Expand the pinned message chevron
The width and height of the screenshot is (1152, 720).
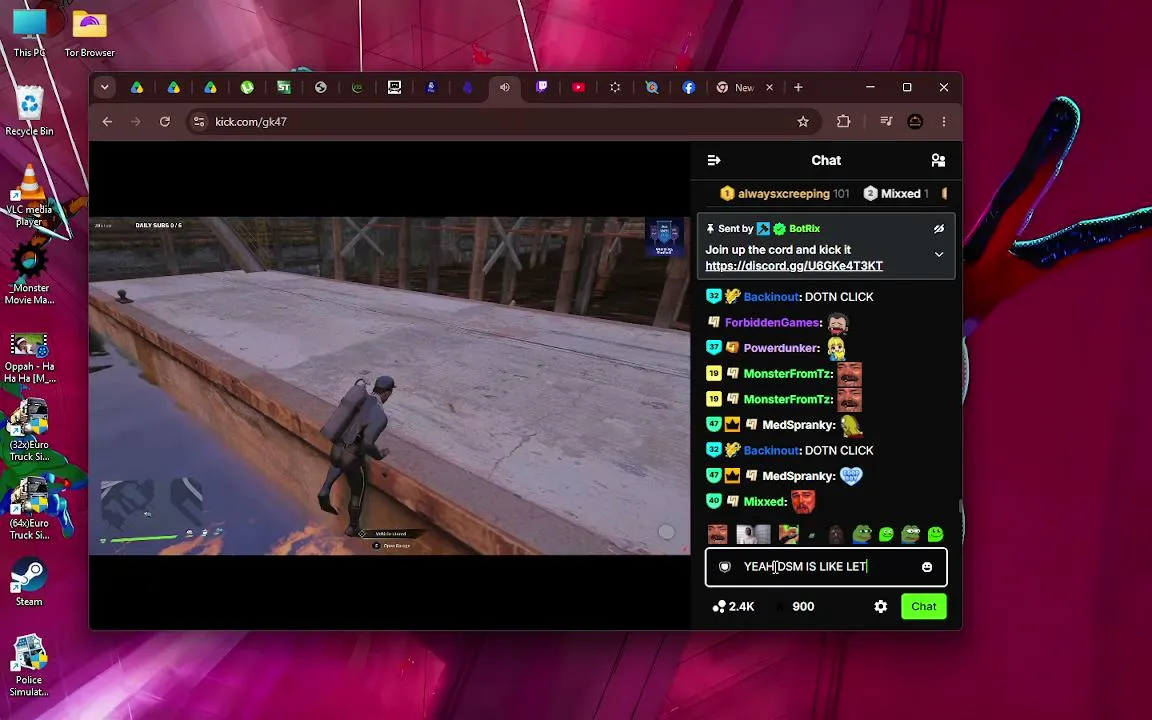[939, 254]
